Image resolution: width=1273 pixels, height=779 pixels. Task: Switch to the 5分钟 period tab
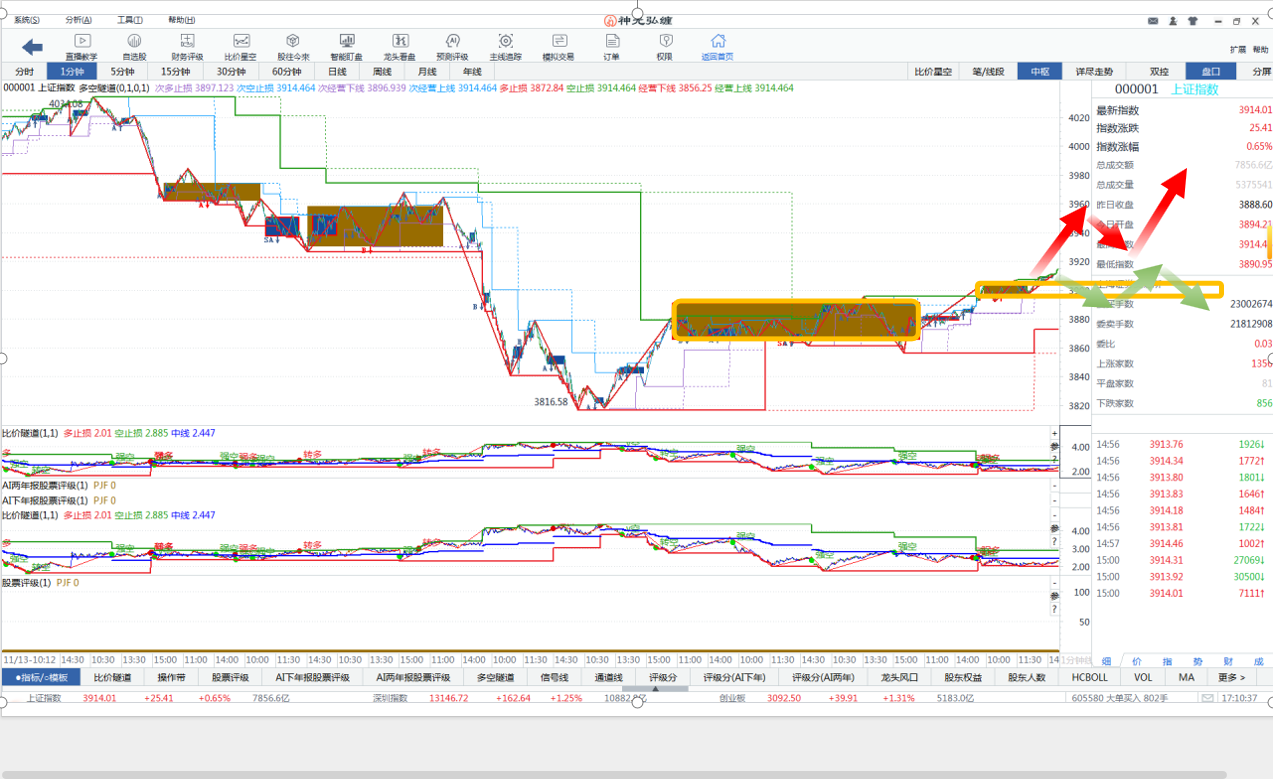click(122, 72)
